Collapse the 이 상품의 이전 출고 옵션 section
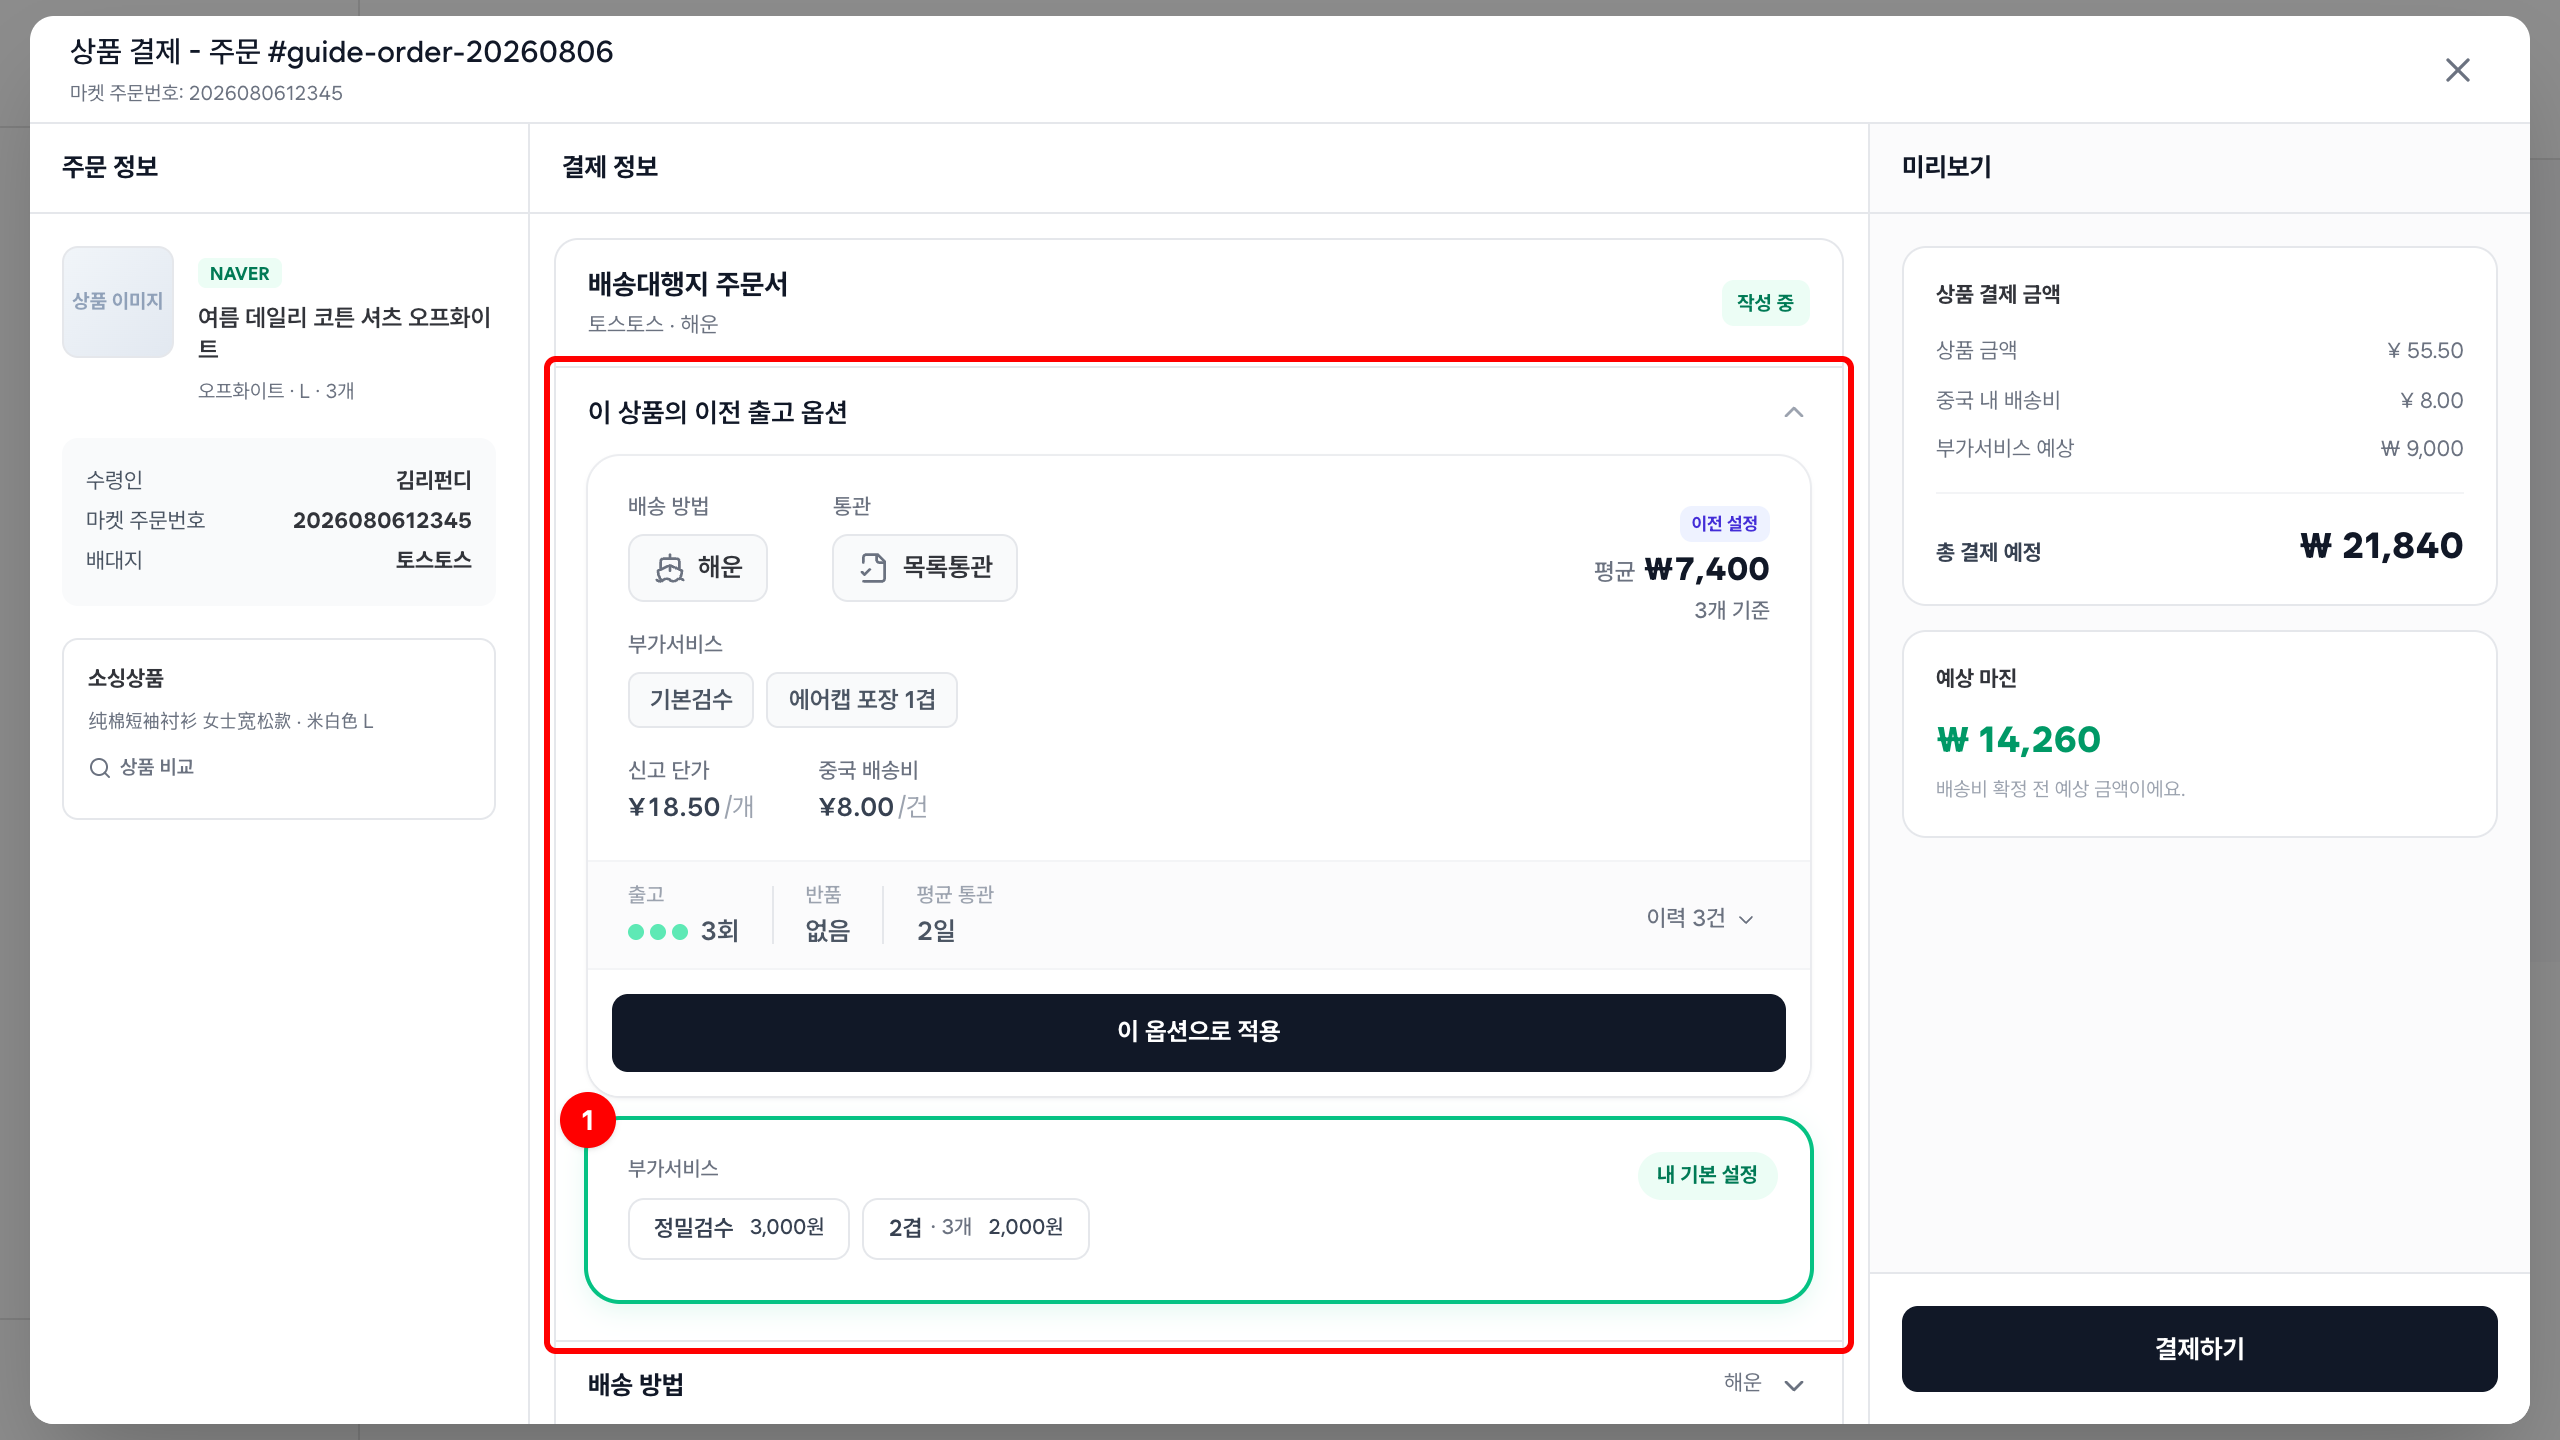2560x1440 pixels. (1794, 412)
